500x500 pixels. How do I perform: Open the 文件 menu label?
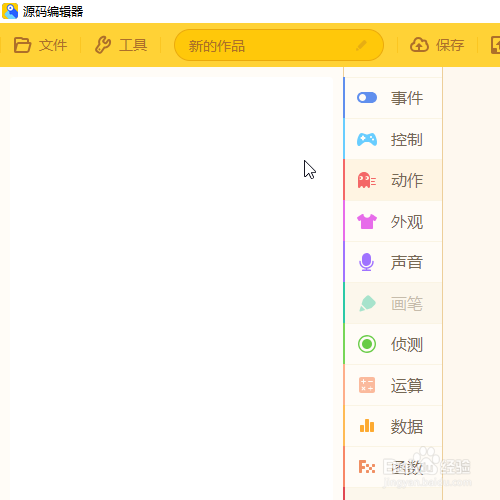click(x=53, y=45)
